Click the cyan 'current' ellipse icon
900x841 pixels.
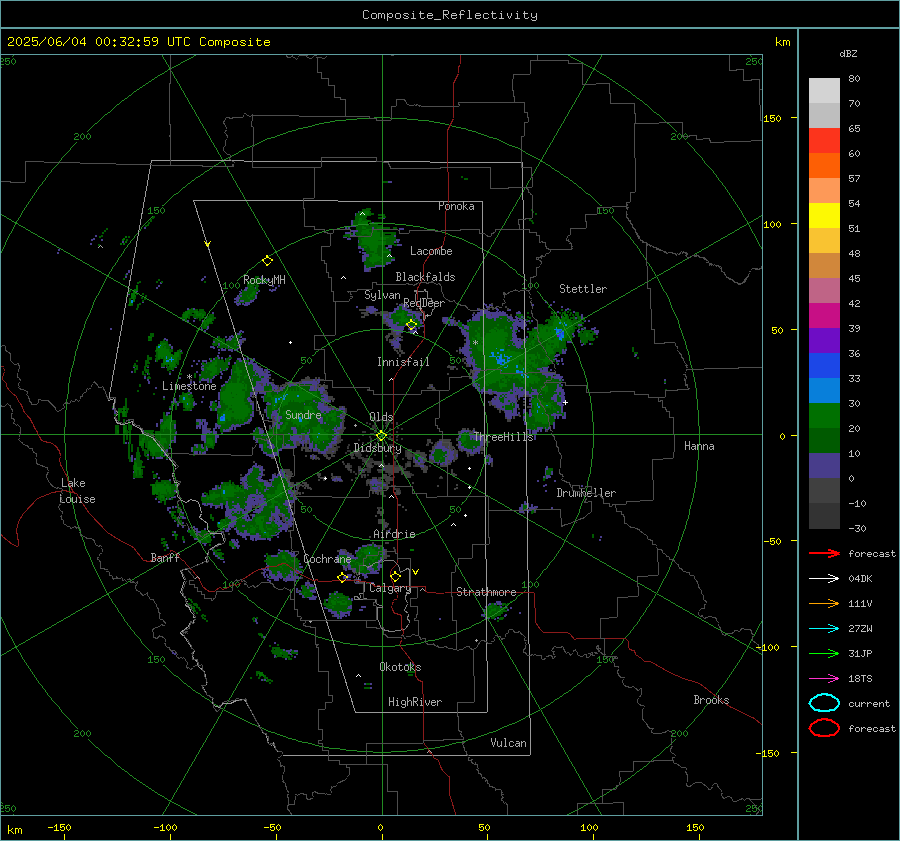tap(824, 703)
